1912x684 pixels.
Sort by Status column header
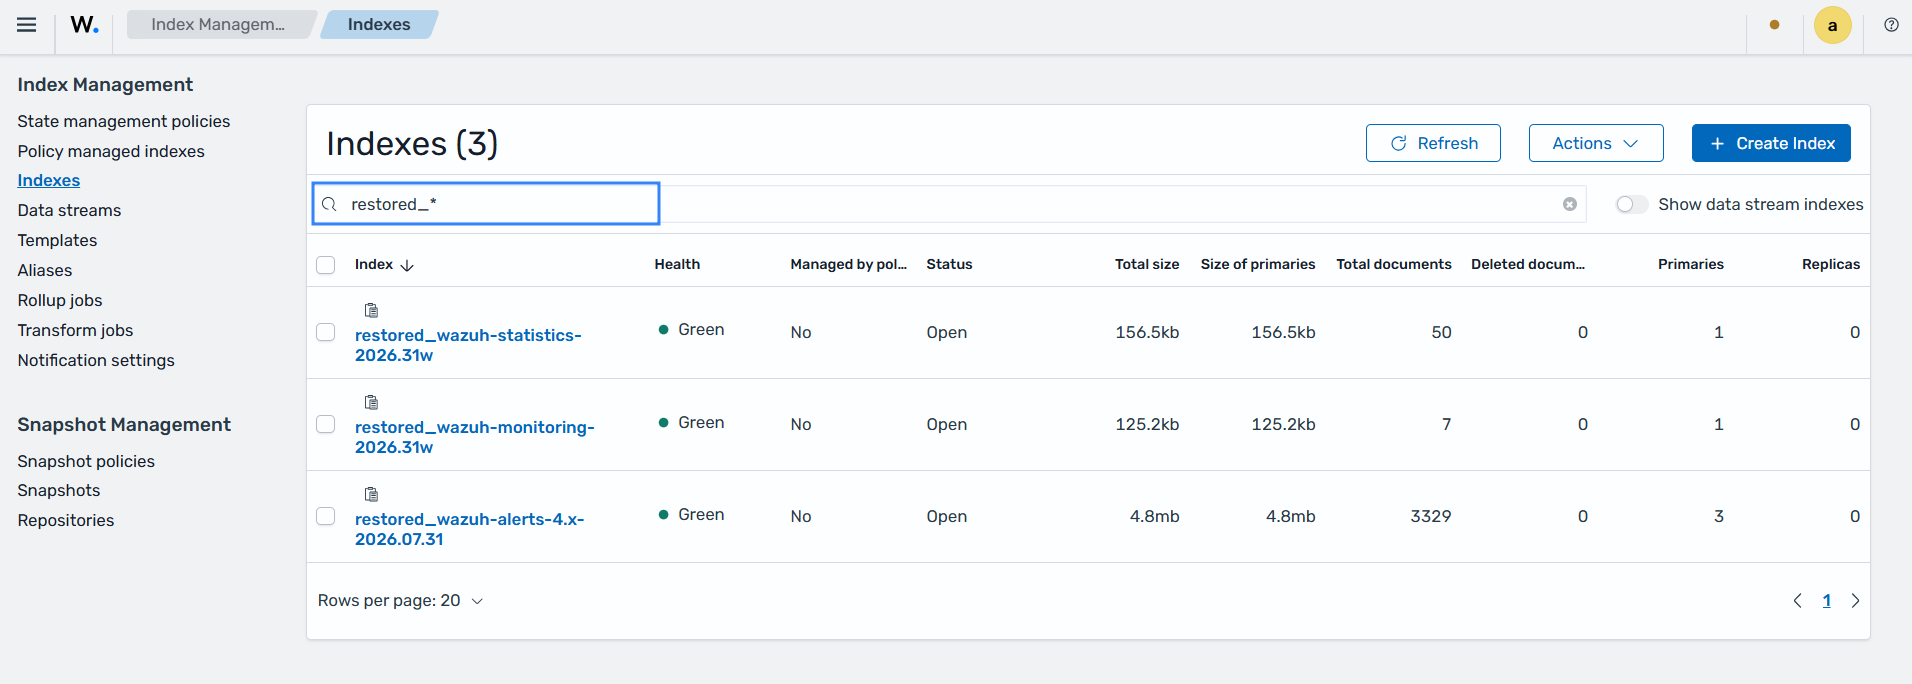point(949,264)
